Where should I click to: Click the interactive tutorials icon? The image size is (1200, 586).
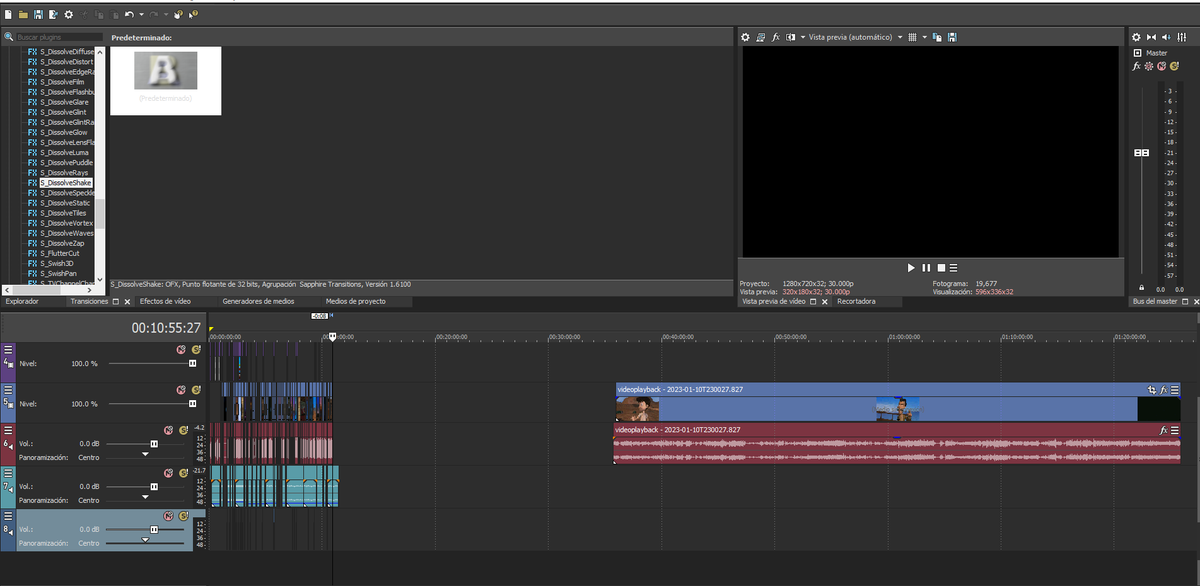click(178, 15)
